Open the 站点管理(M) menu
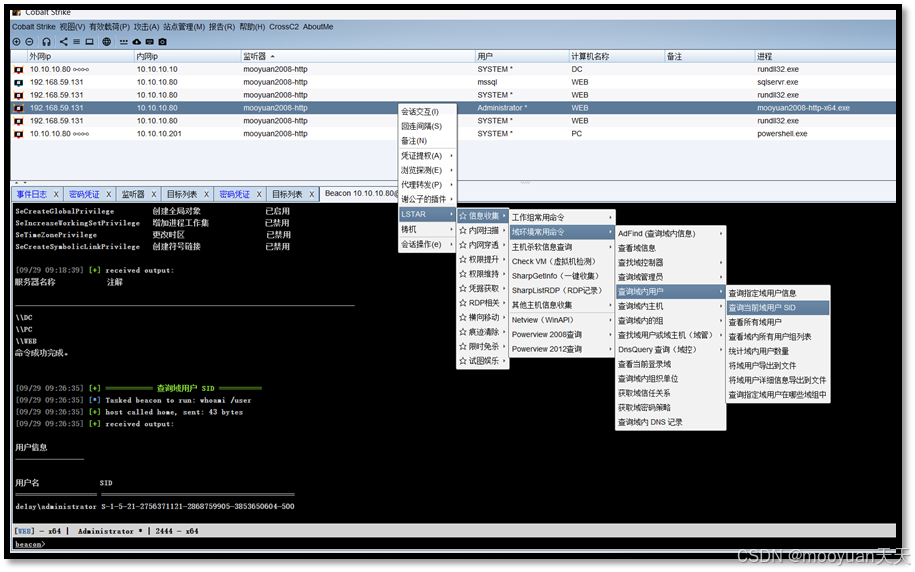915x572 pixels. point(184,27)
